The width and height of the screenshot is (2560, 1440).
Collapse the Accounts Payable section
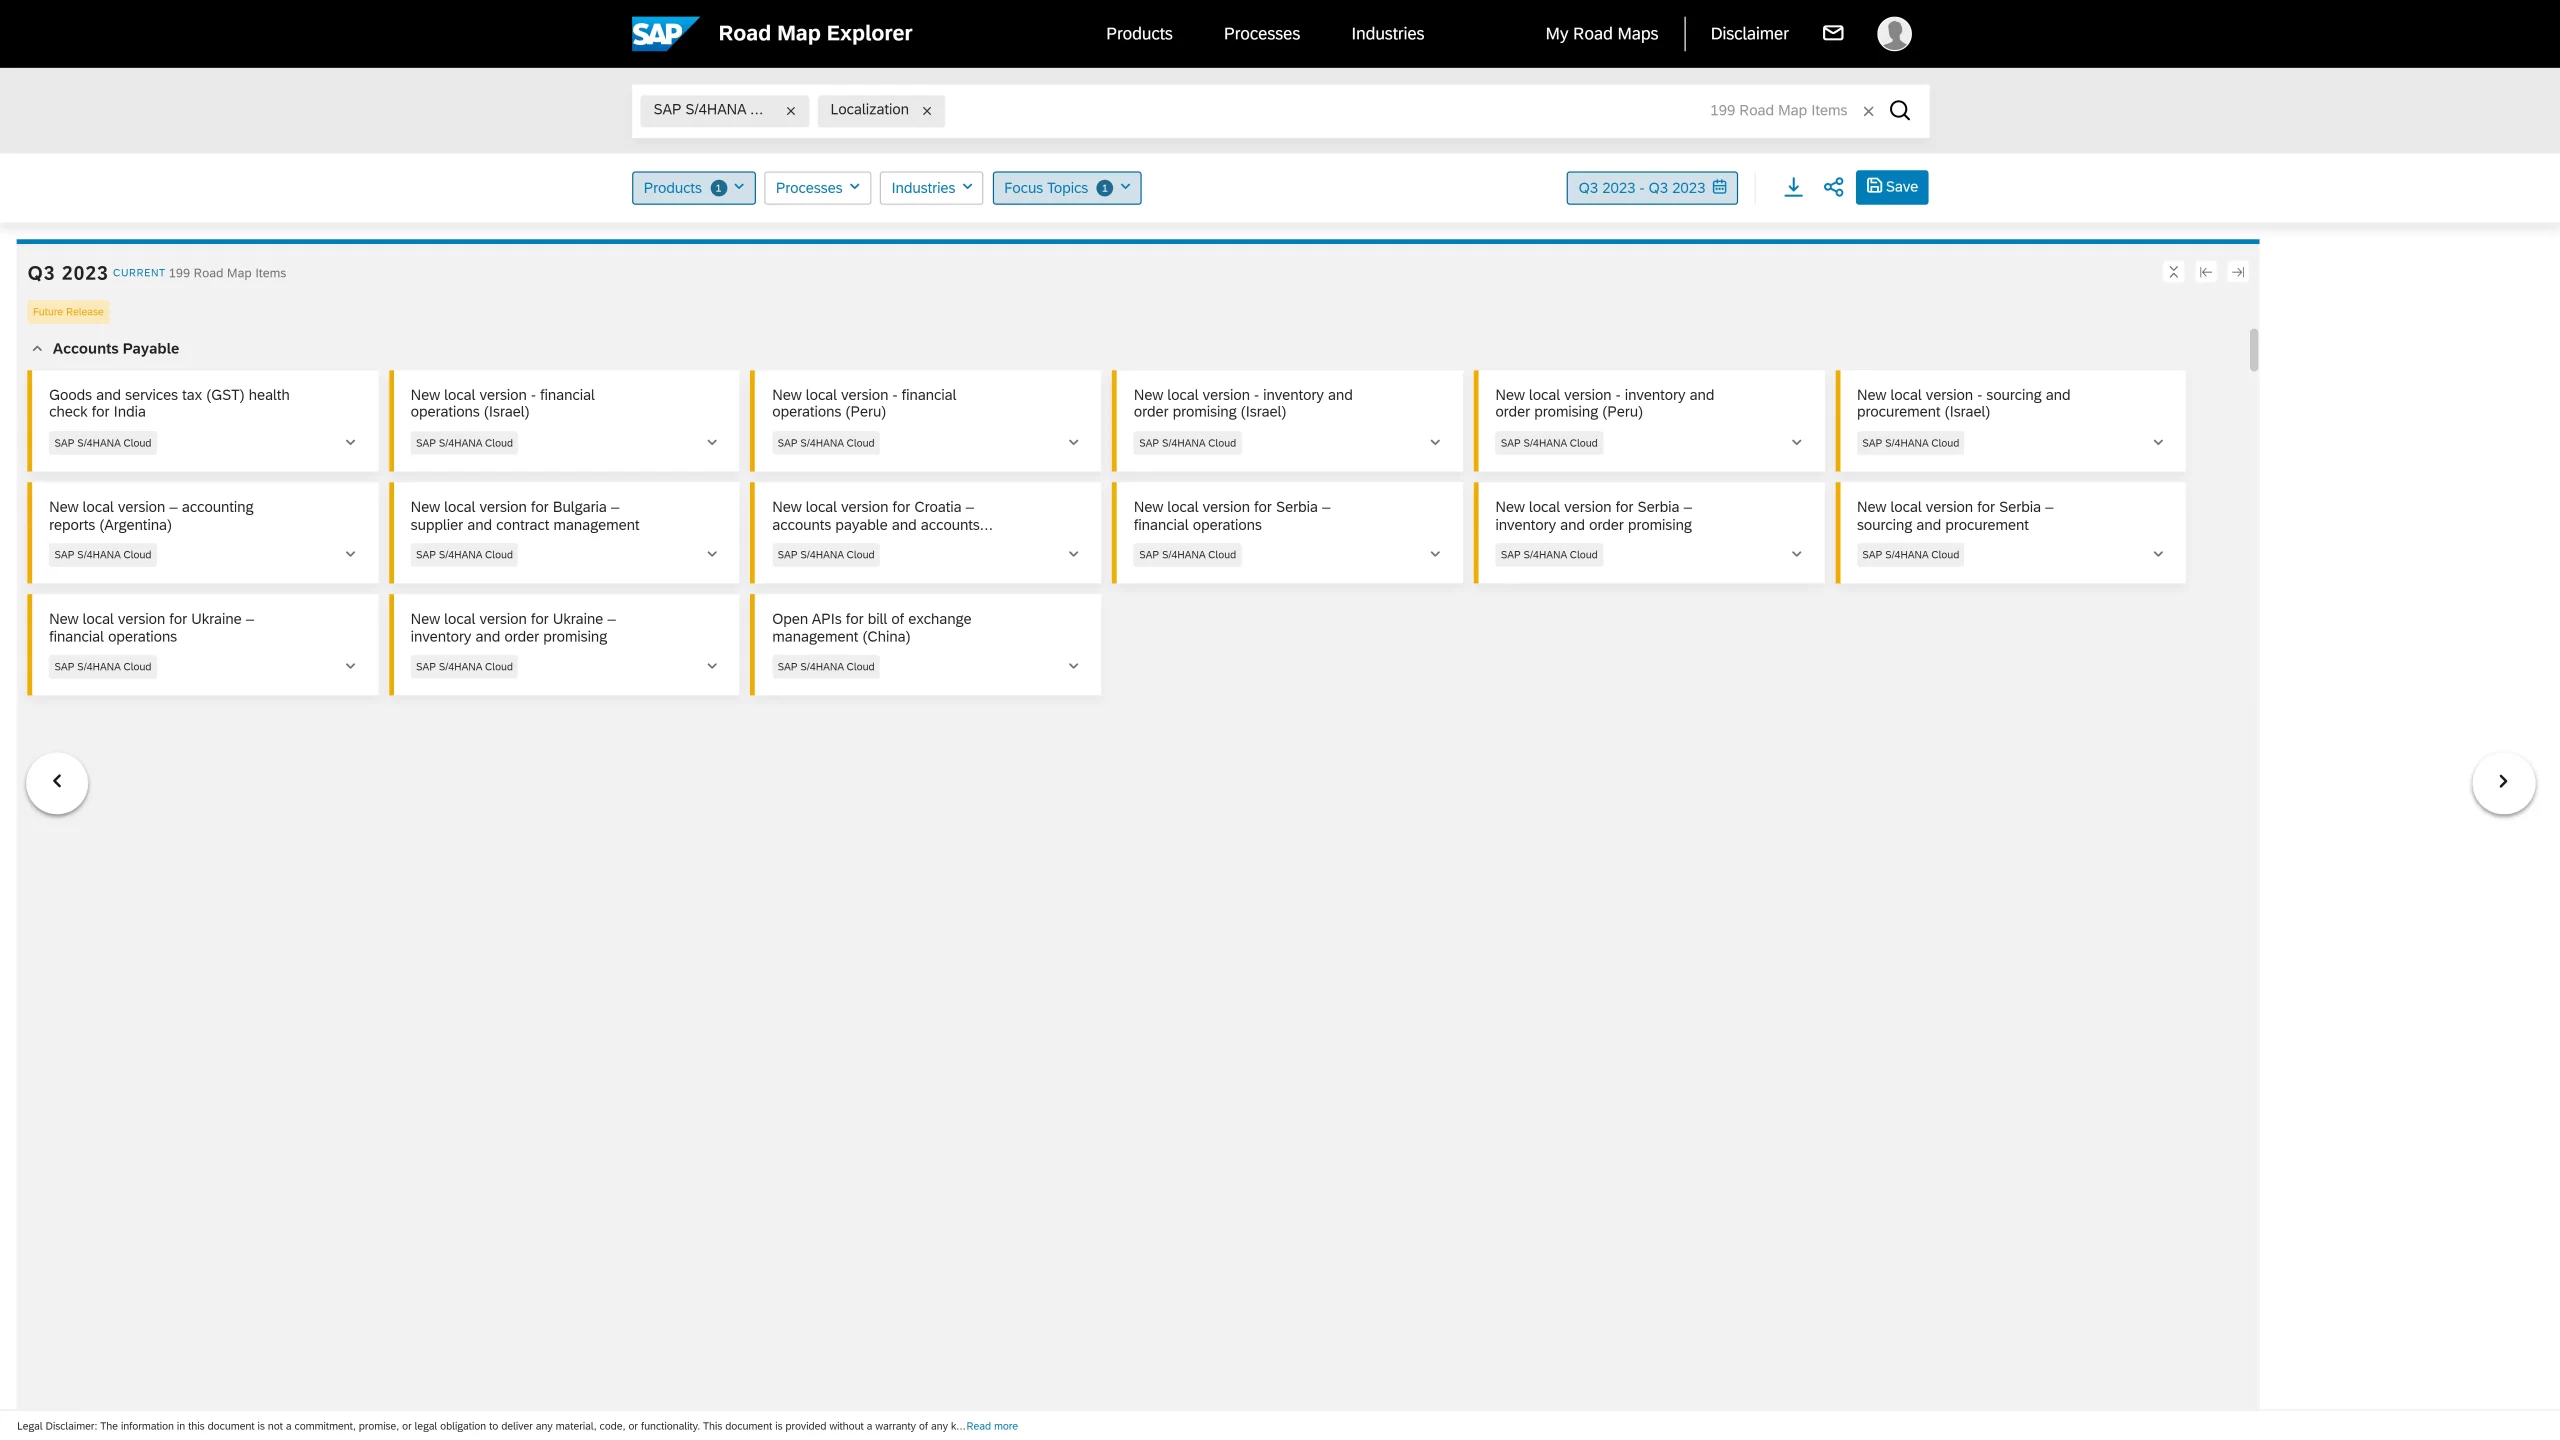pyautogui.click(x=37, y=349)
